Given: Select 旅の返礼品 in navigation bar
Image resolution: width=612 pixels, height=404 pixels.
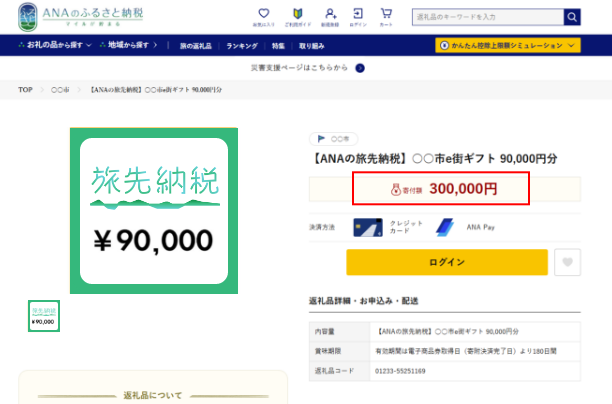Looking at the screenshot, I should pos(196,46).
